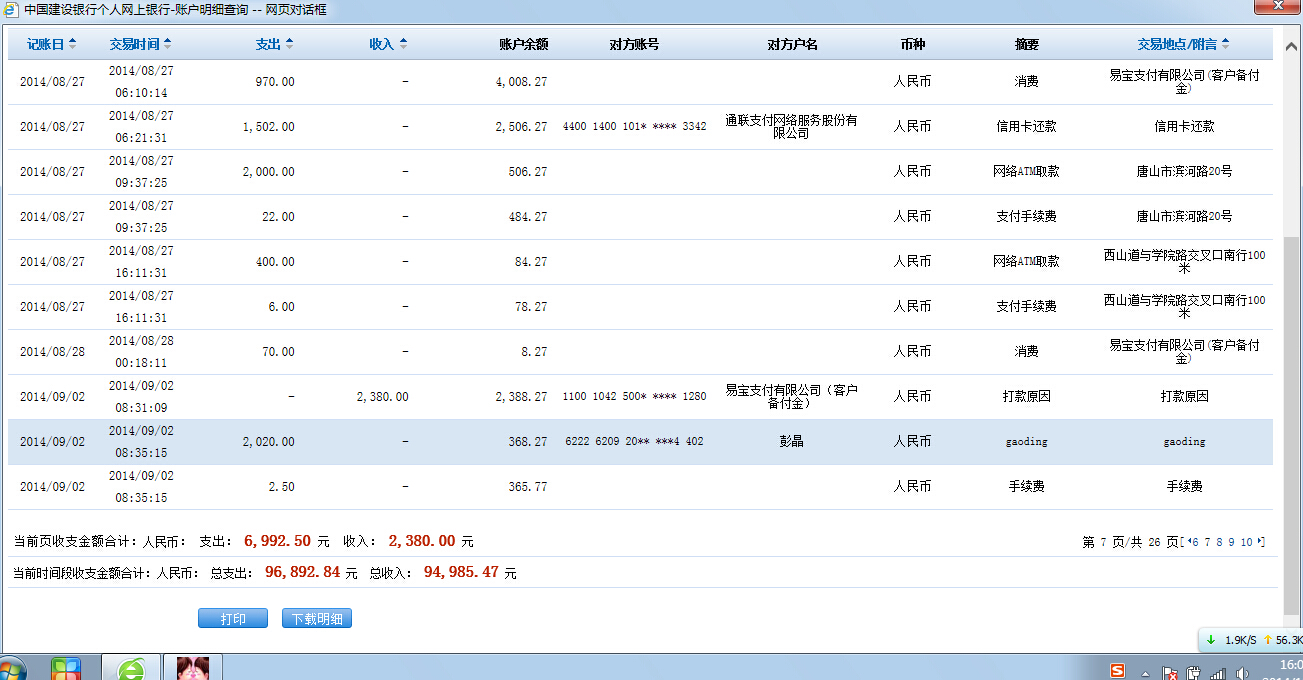Open the colorful app icon in taskbar
The image size is (1303, 680).
[x=66, y=669]
